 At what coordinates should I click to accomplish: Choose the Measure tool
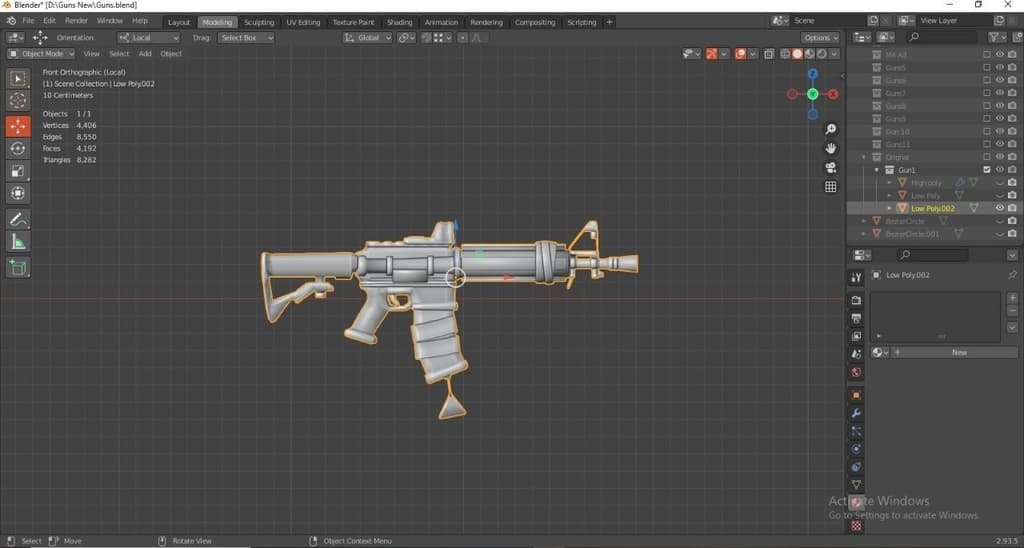[18, 242]
